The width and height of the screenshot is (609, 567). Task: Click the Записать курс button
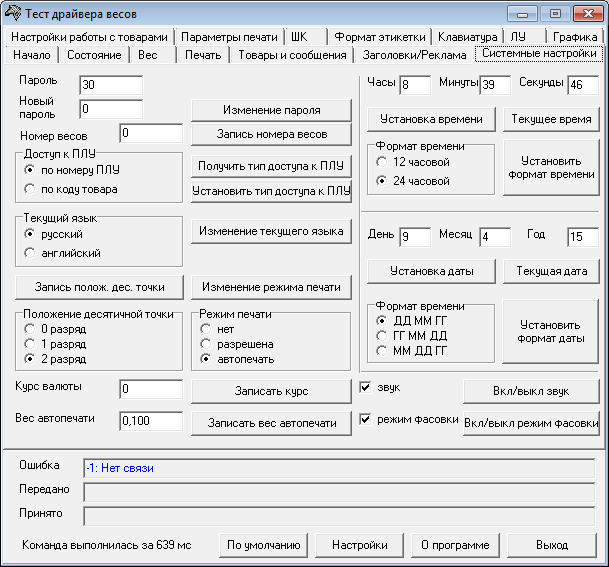coord(271,391)
